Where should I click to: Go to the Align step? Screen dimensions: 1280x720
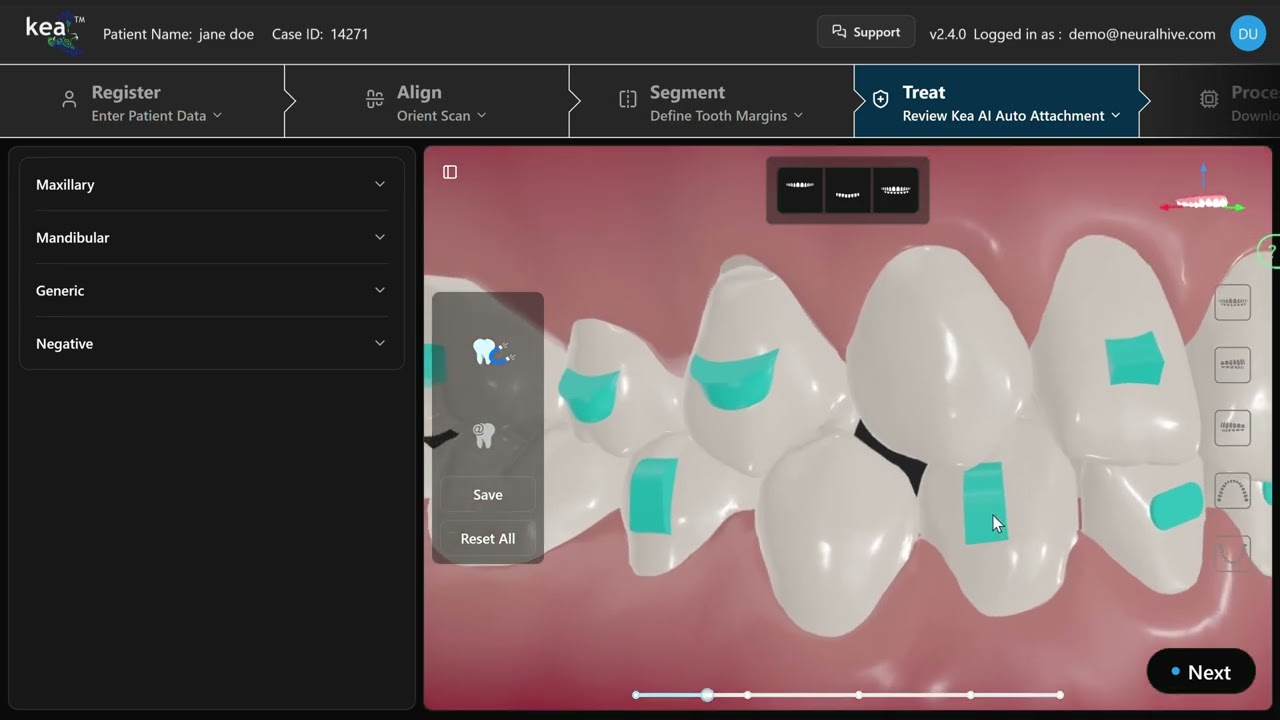coord(428,101)
